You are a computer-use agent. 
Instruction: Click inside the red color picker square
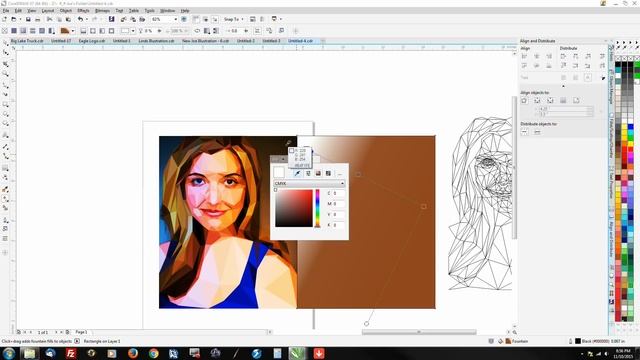coord(294,208)
